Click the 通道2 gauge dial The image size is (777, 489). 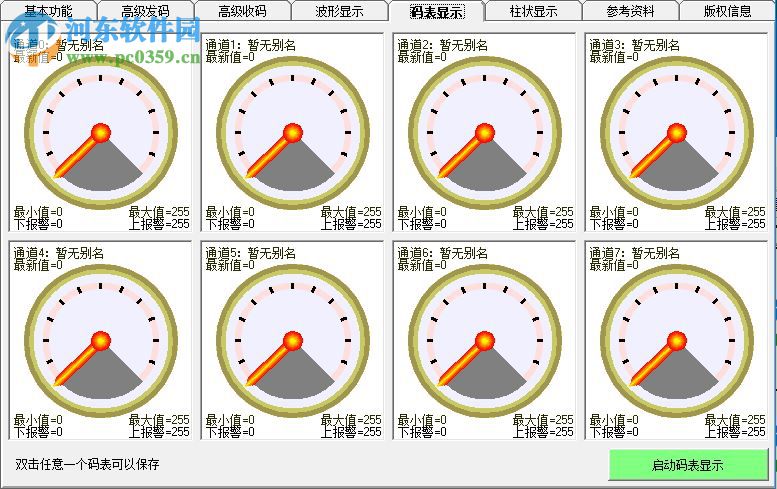pos(485,133)
